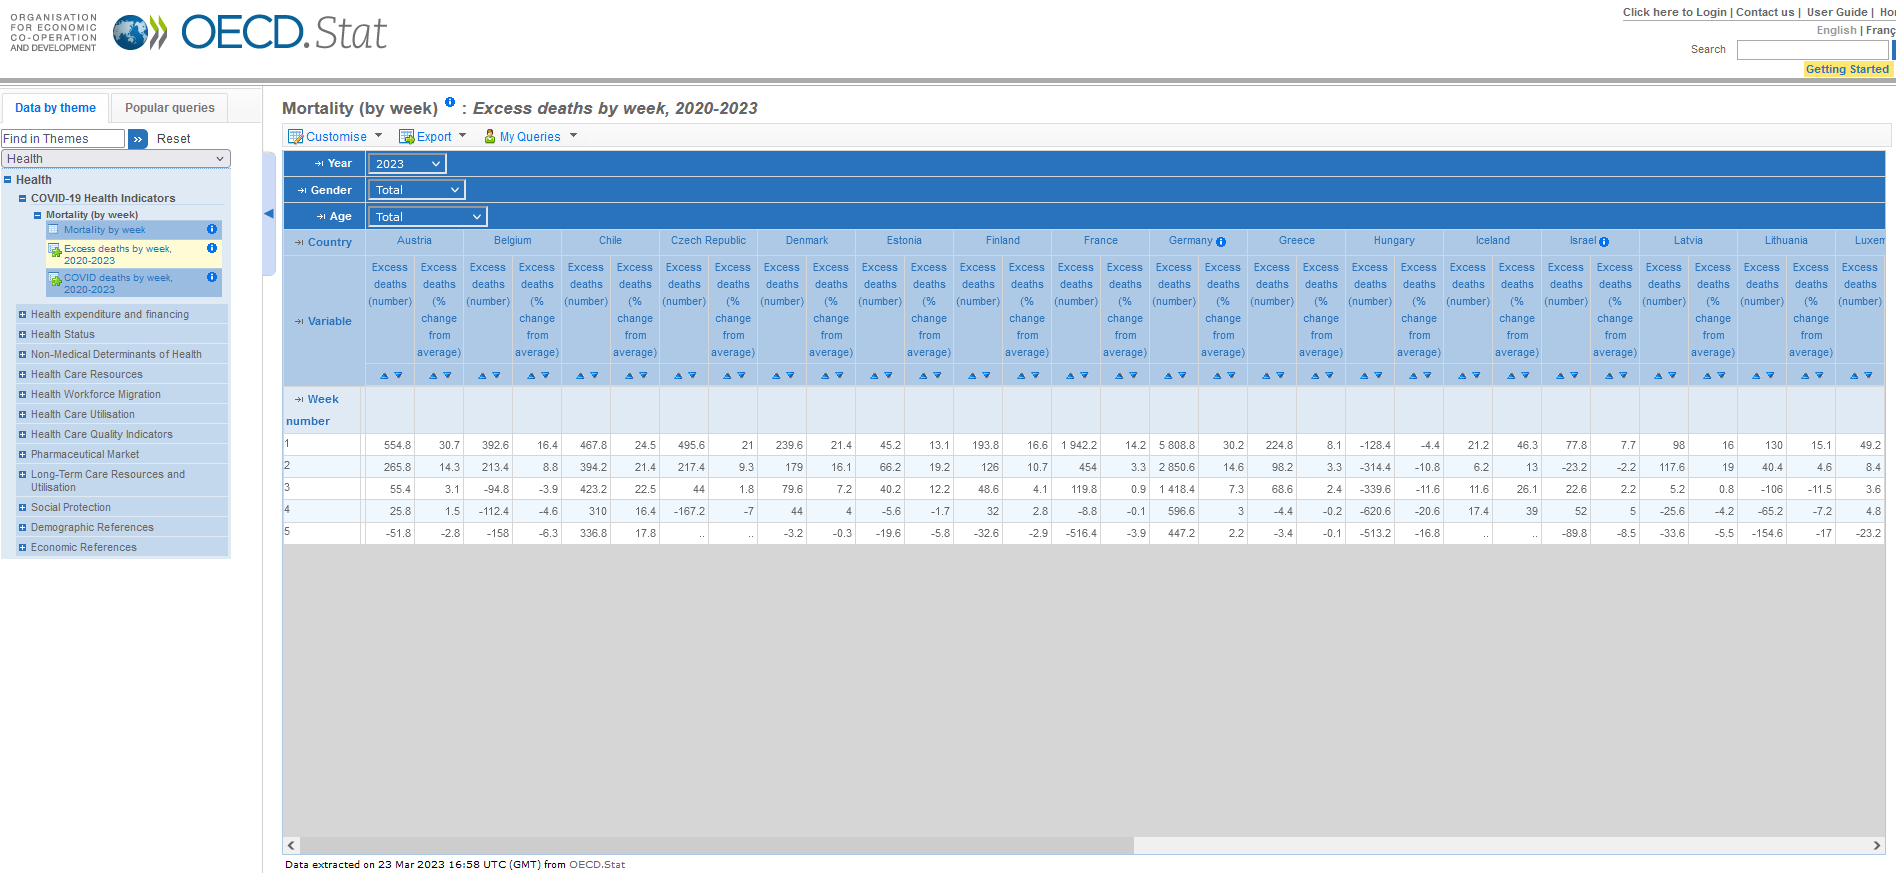
Task: Sort Austria excess deaths number descending
Action: [x=398, y=376]
